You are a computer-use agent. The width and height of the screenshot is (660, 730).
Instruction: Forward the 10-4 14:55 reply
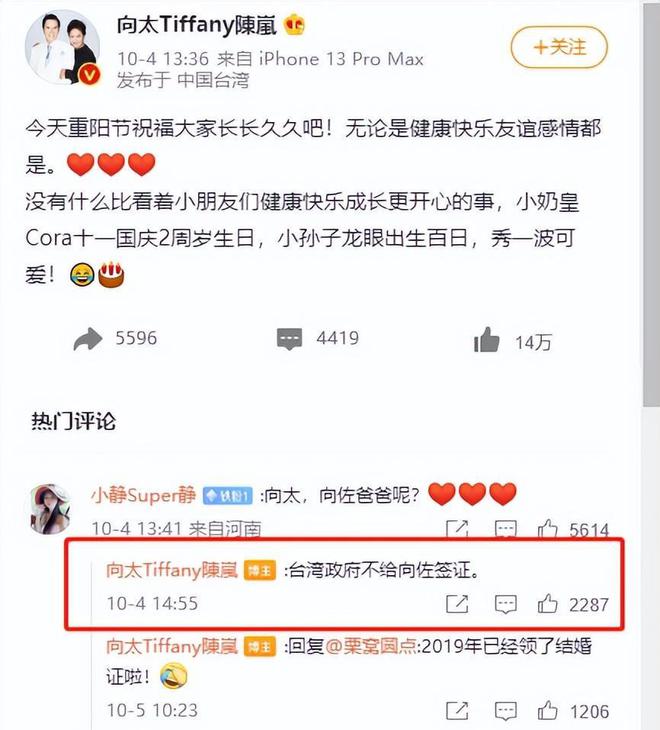457,604
